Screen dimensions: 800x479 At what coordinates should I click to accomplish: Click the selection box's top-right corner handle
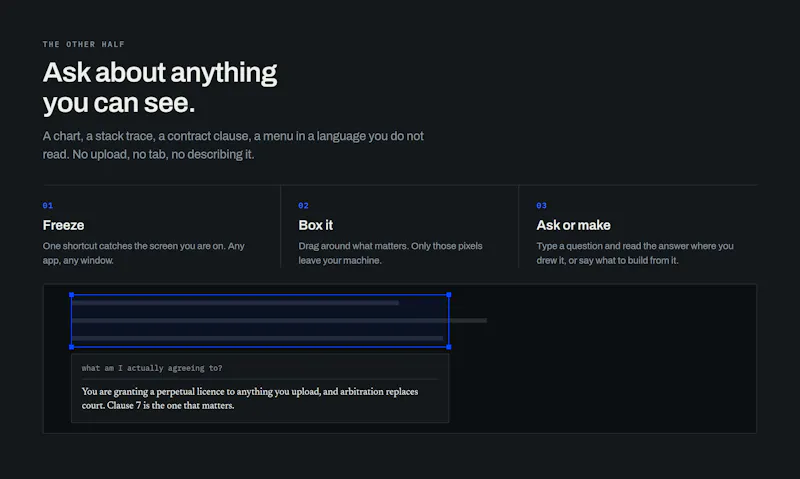(449, 295)
